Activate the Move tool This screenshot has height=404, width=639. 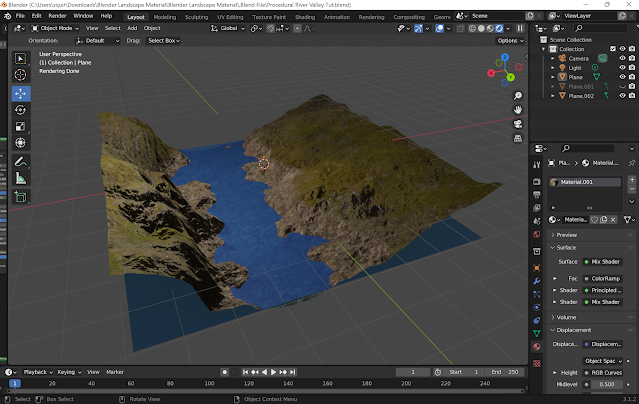[20, 93]
